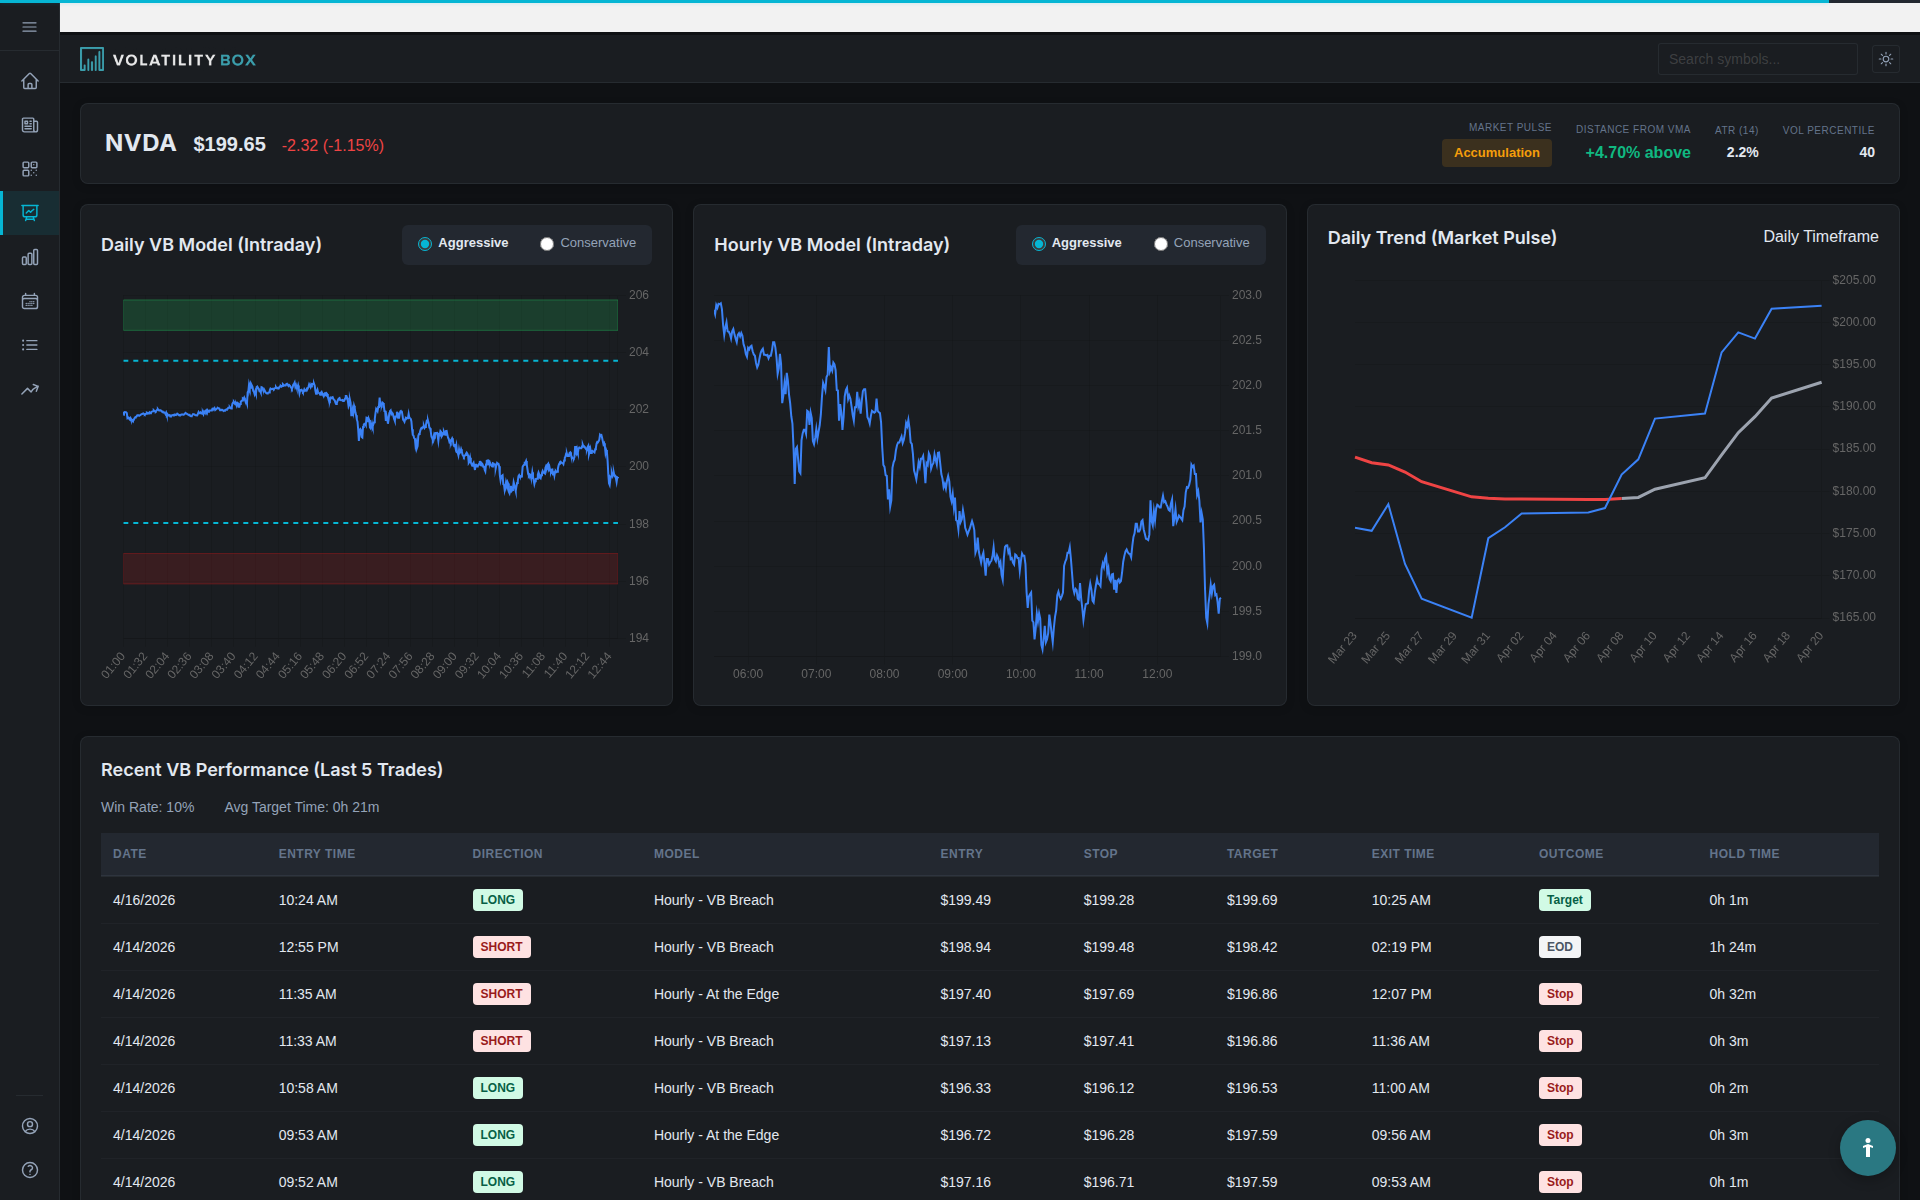Screen dimensions: 1920x1200
Task: Select the active chart presentation sidebar icon
Action: tap(30, 213)
